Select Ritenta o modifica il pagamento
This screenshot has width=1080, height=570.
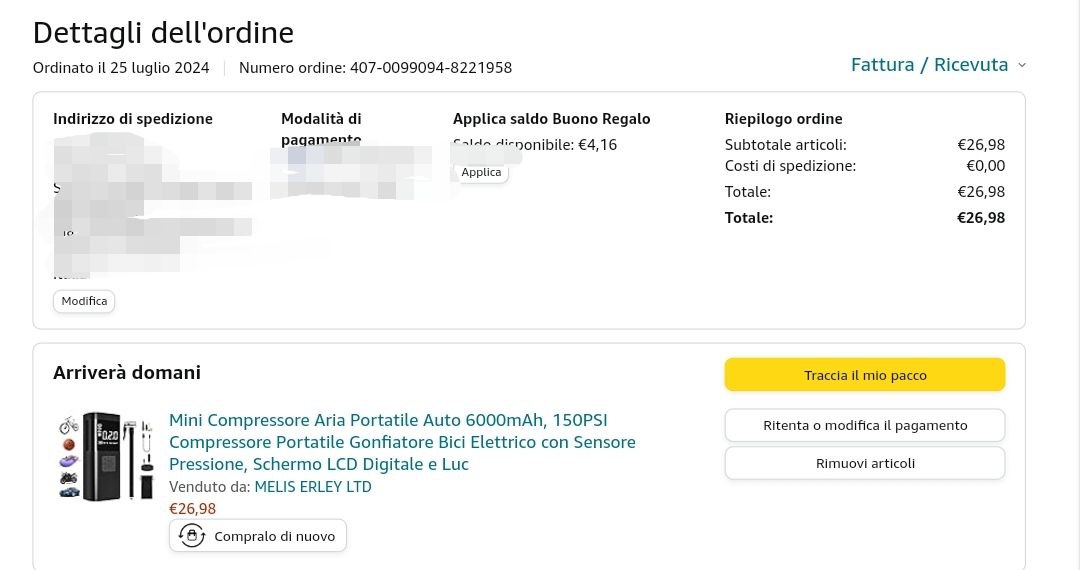coord(865,425)
